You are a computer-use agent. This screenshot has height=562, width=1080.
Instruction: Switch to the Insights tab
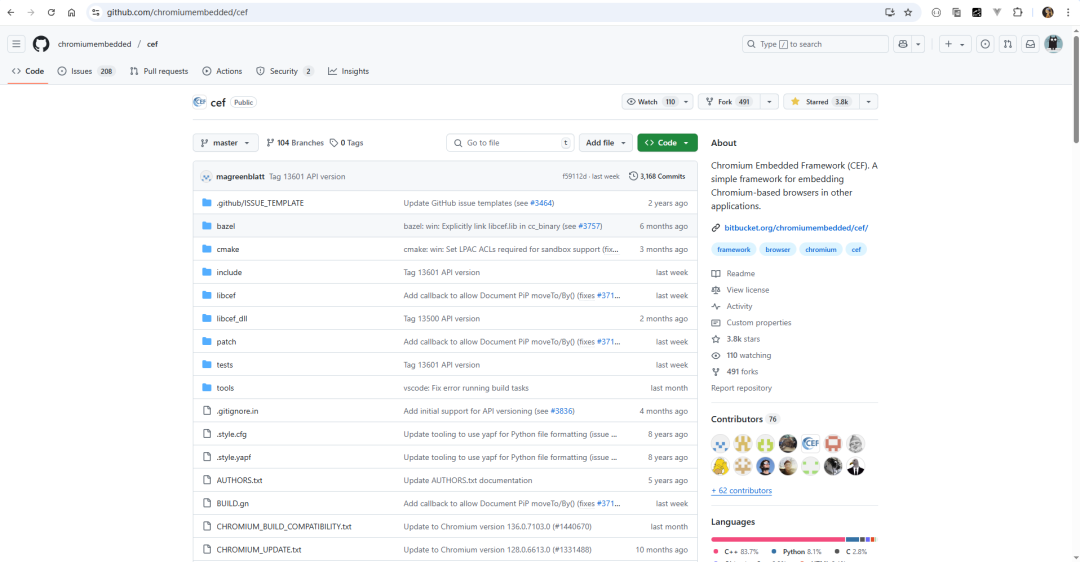pyautogui.click(x=349, y=71)
